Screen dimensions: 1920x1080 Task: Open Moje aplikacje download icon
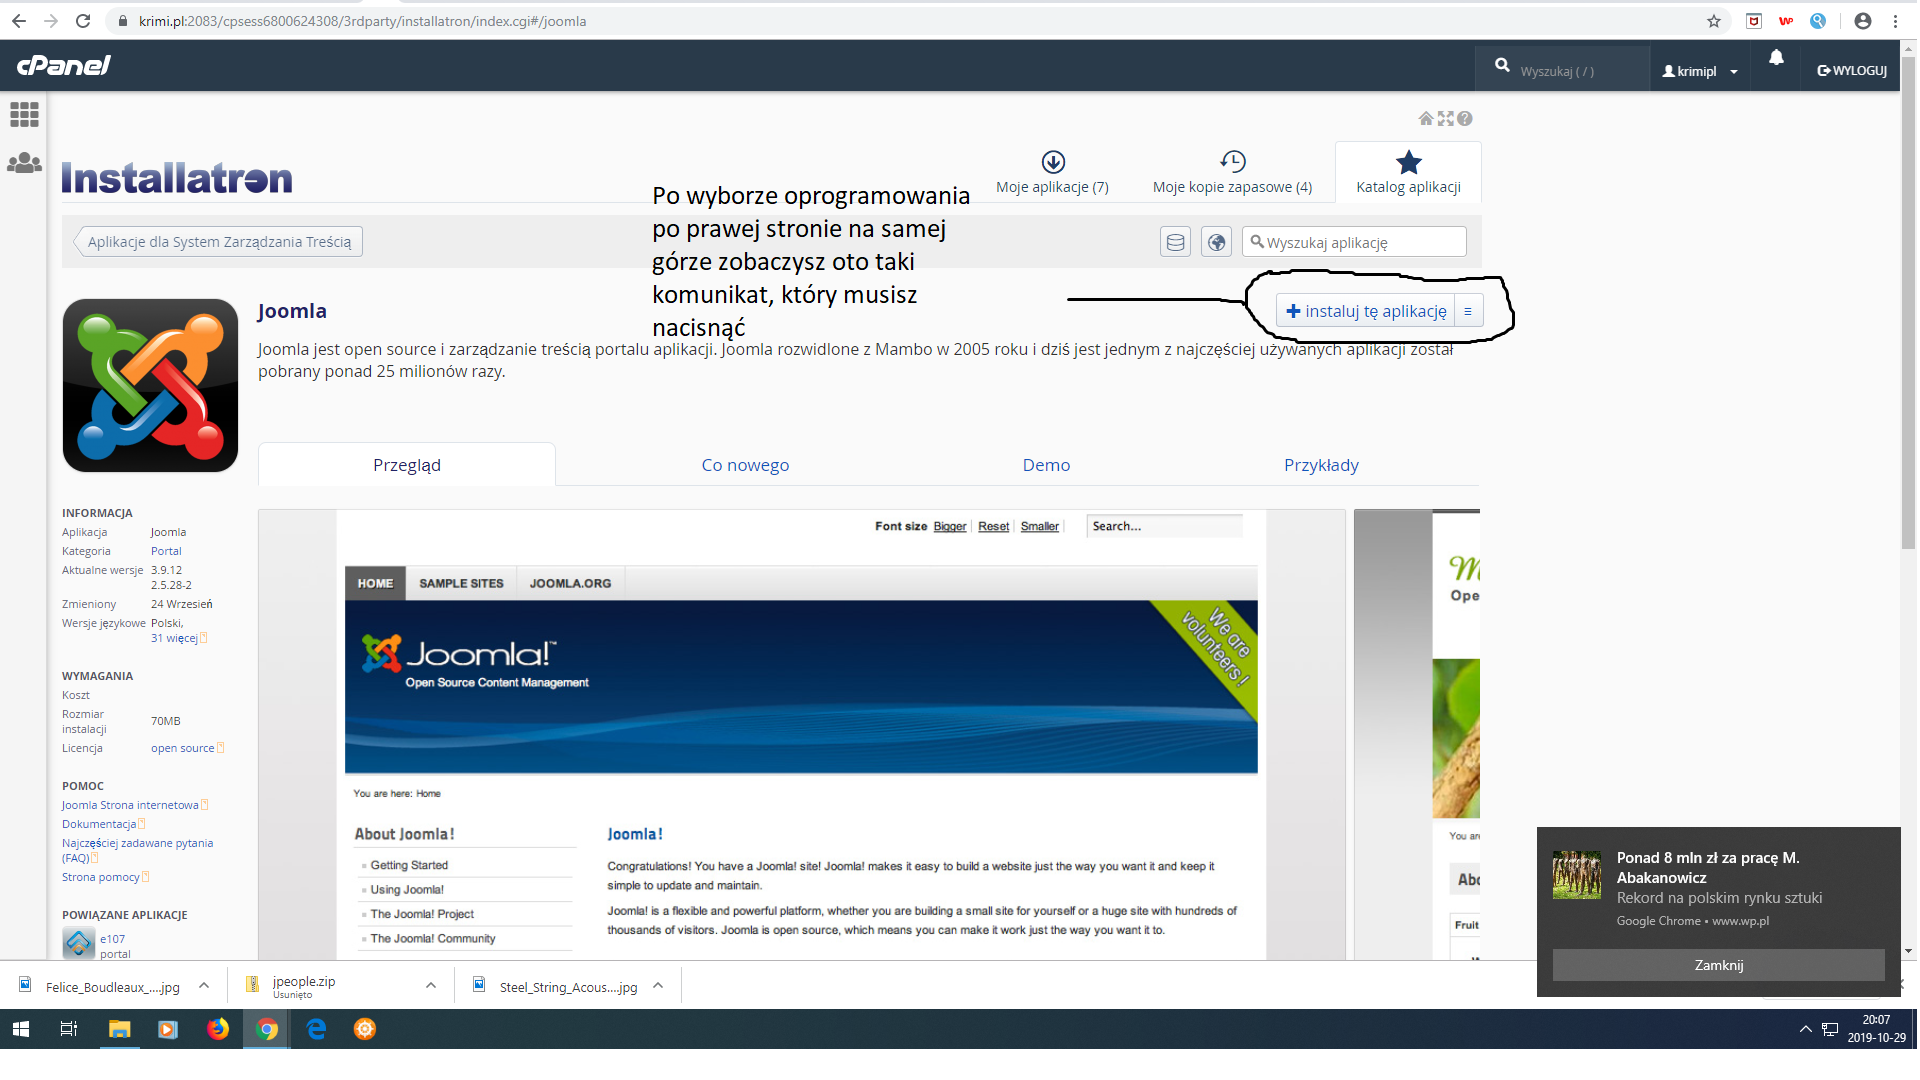click(x=1053, y=162)
